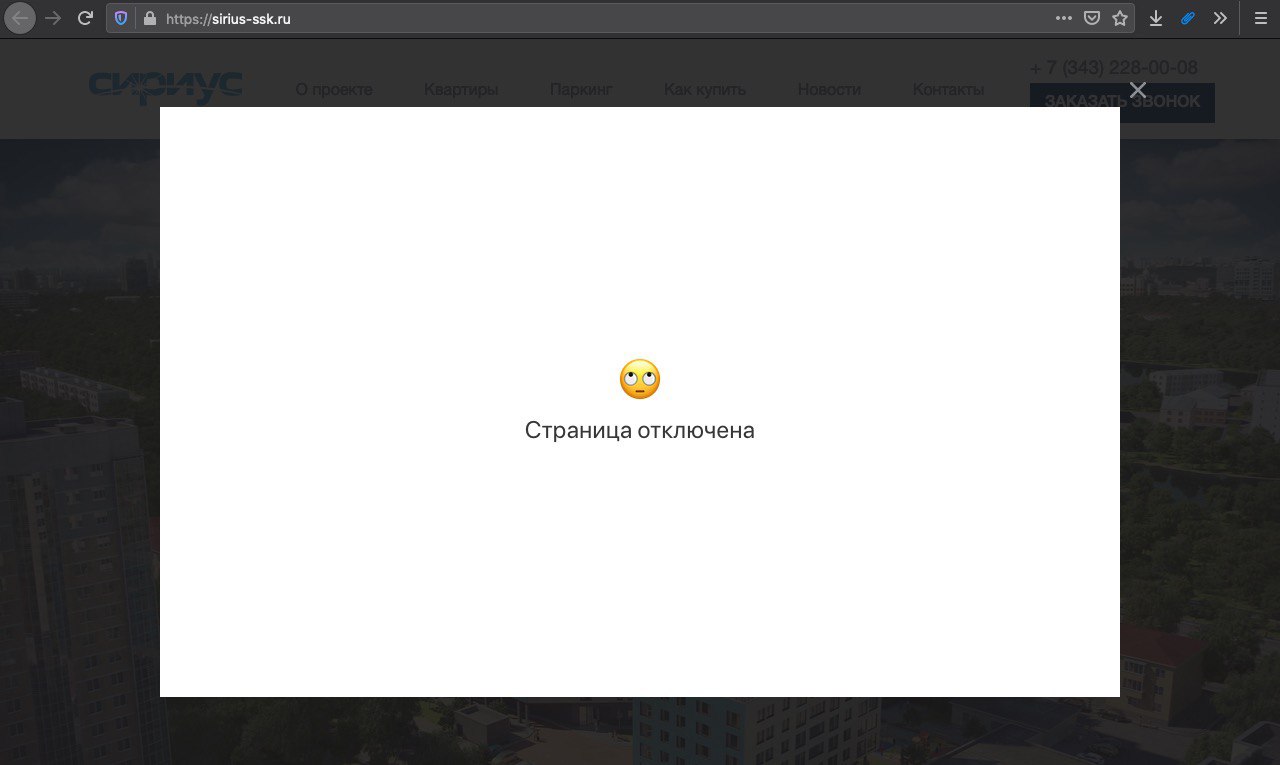Close the popup with X button

pos(1138,90)
